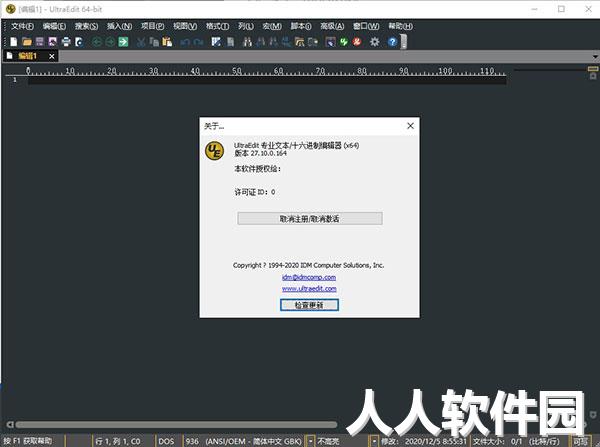Click the green arrow Go To icon
The height and width of the screenshot is (447, 600).
tap(123, 42)
